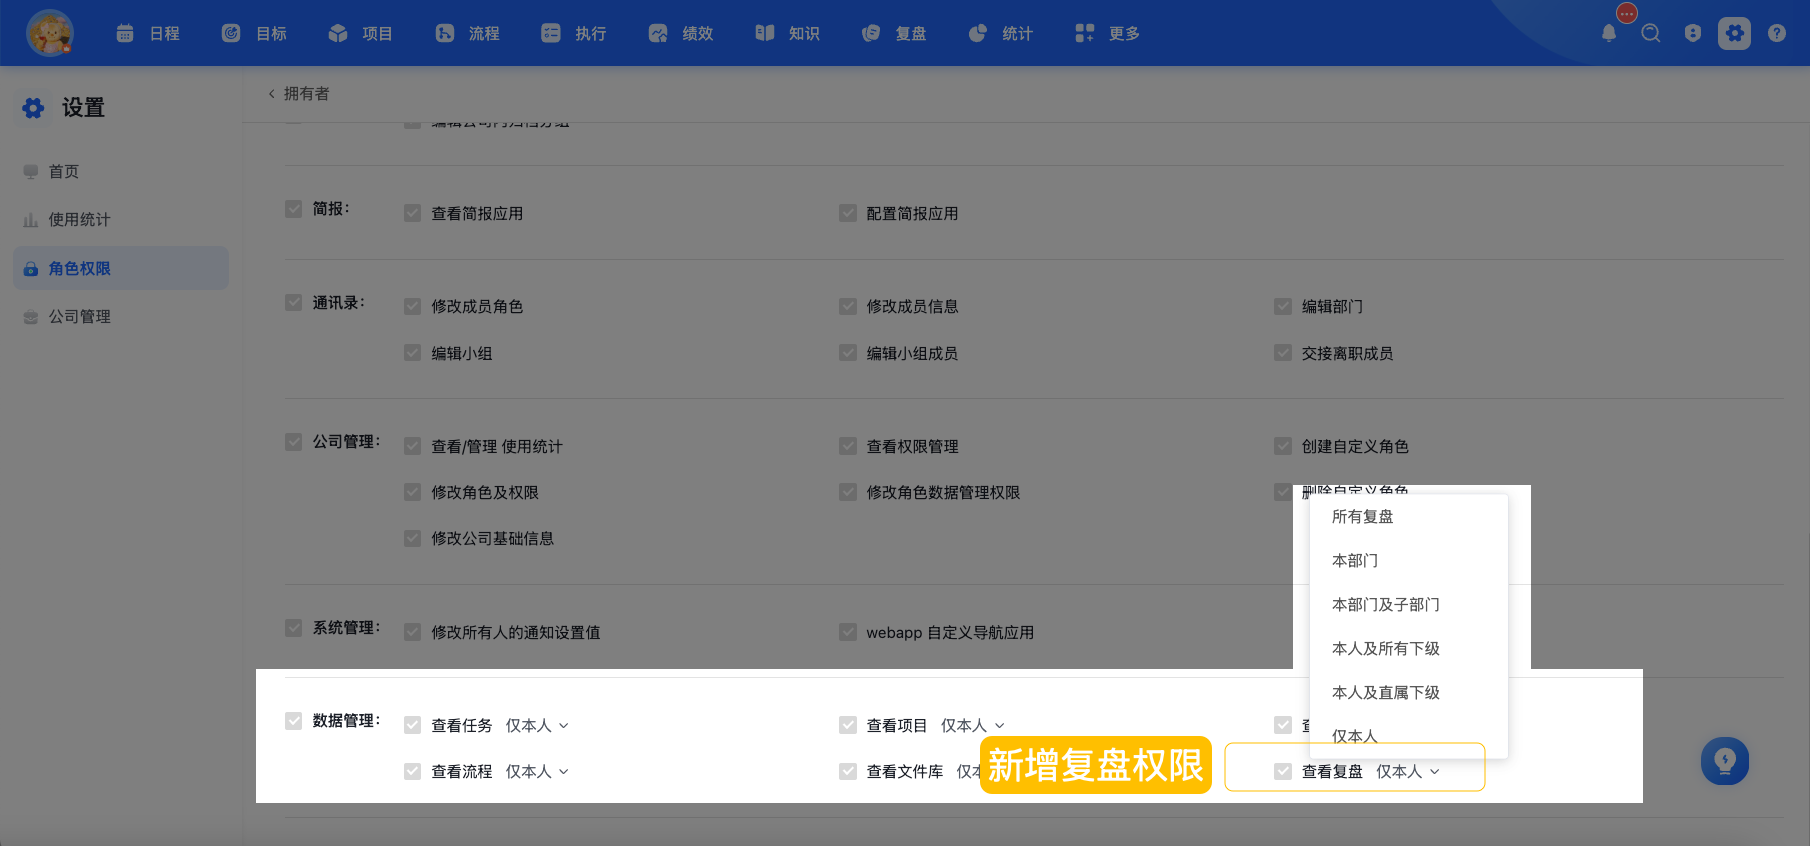
Task: Open the user avatar in top-left
Action: 50,33
